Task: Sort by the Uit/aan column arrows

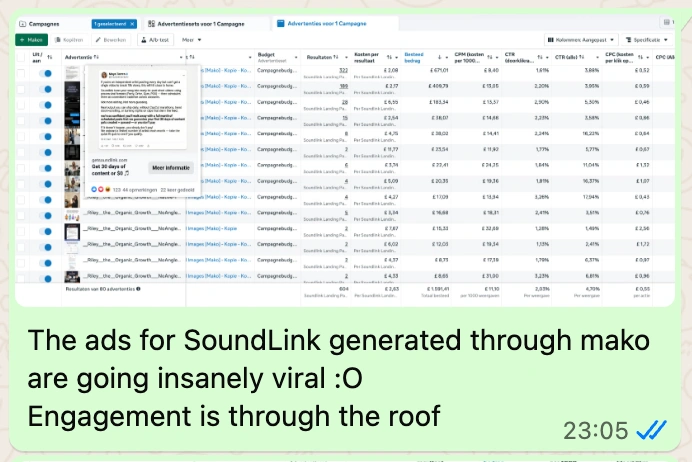Action: coord(49,57)
